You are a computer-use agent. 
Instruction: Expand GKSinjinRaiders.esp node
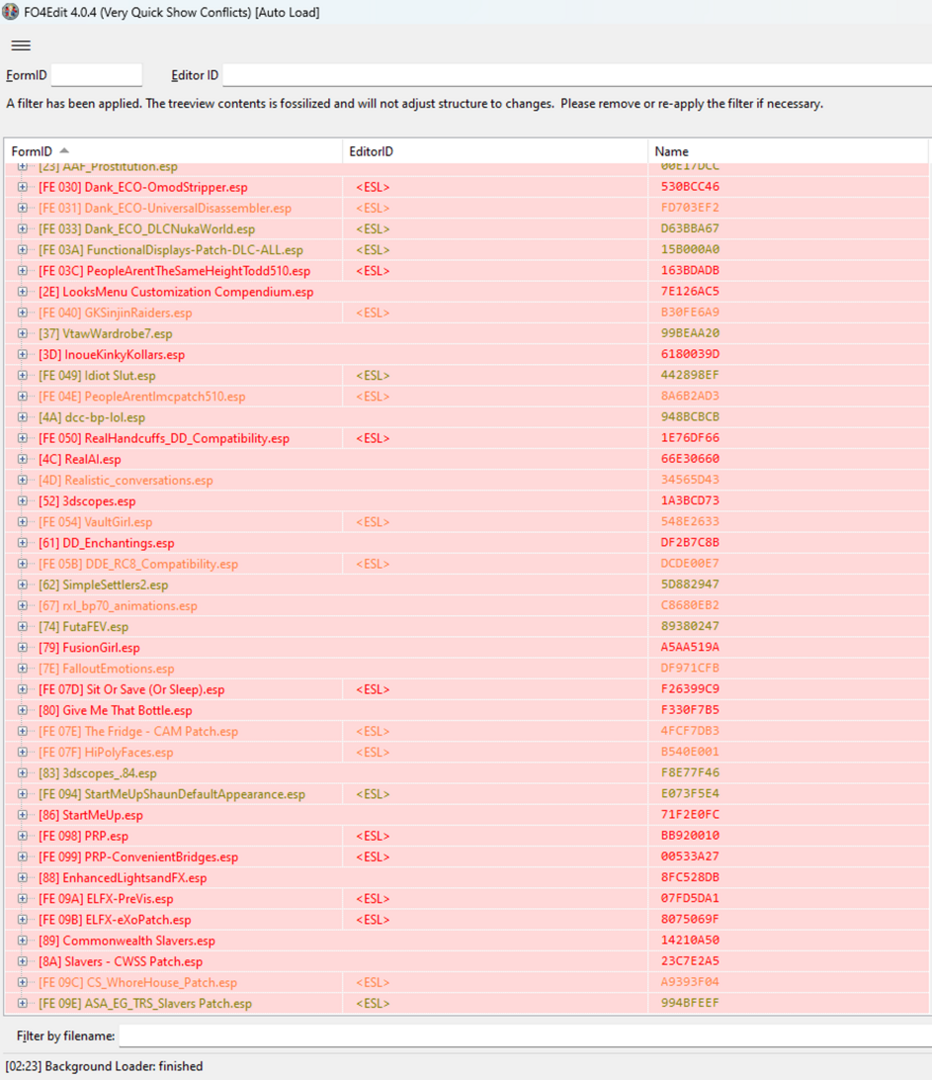click(x=23, y=312)
